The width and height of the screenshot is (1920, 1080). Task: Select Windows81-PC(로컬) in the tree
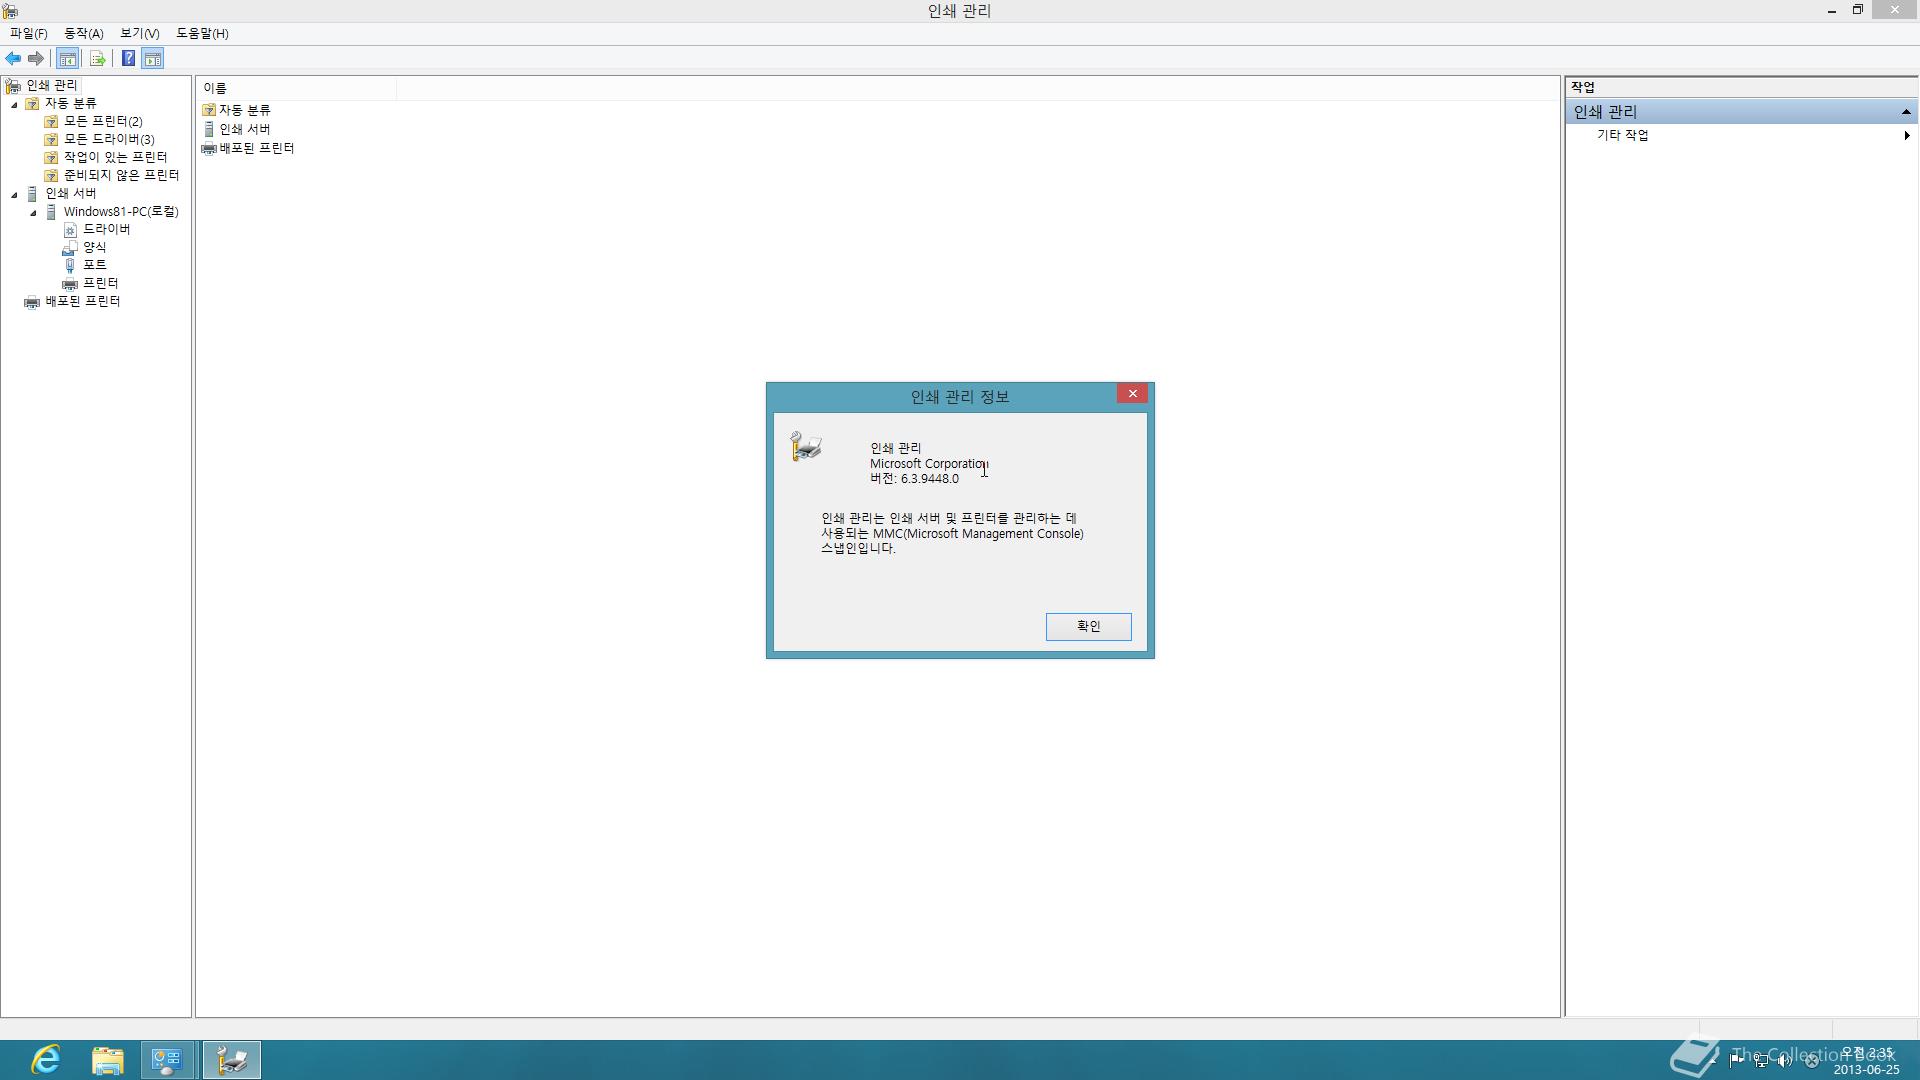click(121, 211)
